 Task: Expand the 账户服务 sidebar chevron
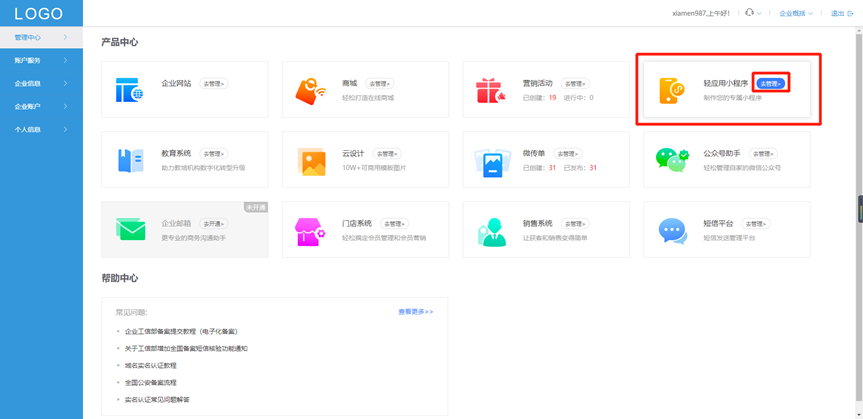(x=65, y=60)
